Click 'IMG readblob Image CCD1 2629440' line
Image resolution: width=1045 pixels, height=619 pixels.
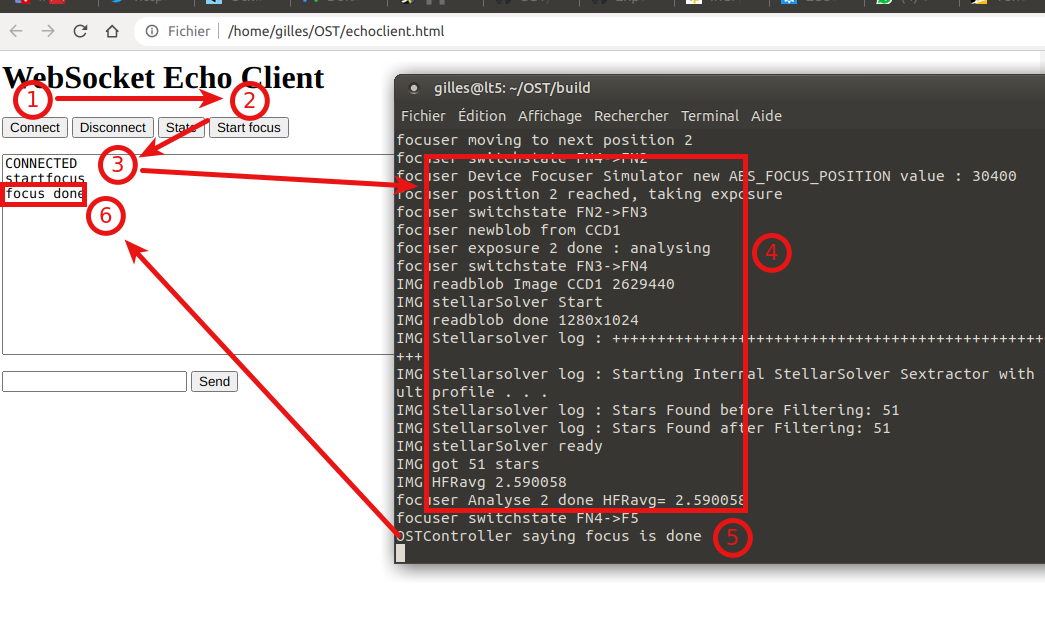click(535, 284)
